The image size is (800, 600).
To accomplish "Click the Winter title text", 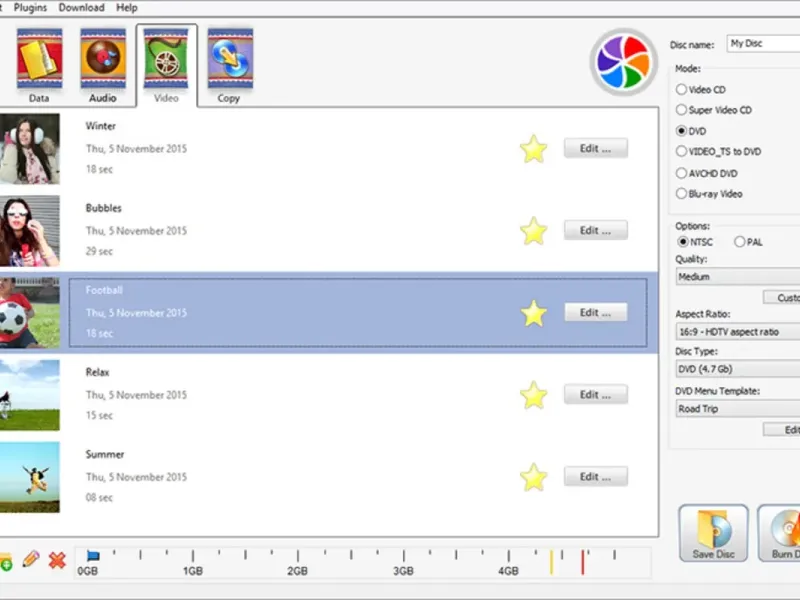I will tap(101, 126).
